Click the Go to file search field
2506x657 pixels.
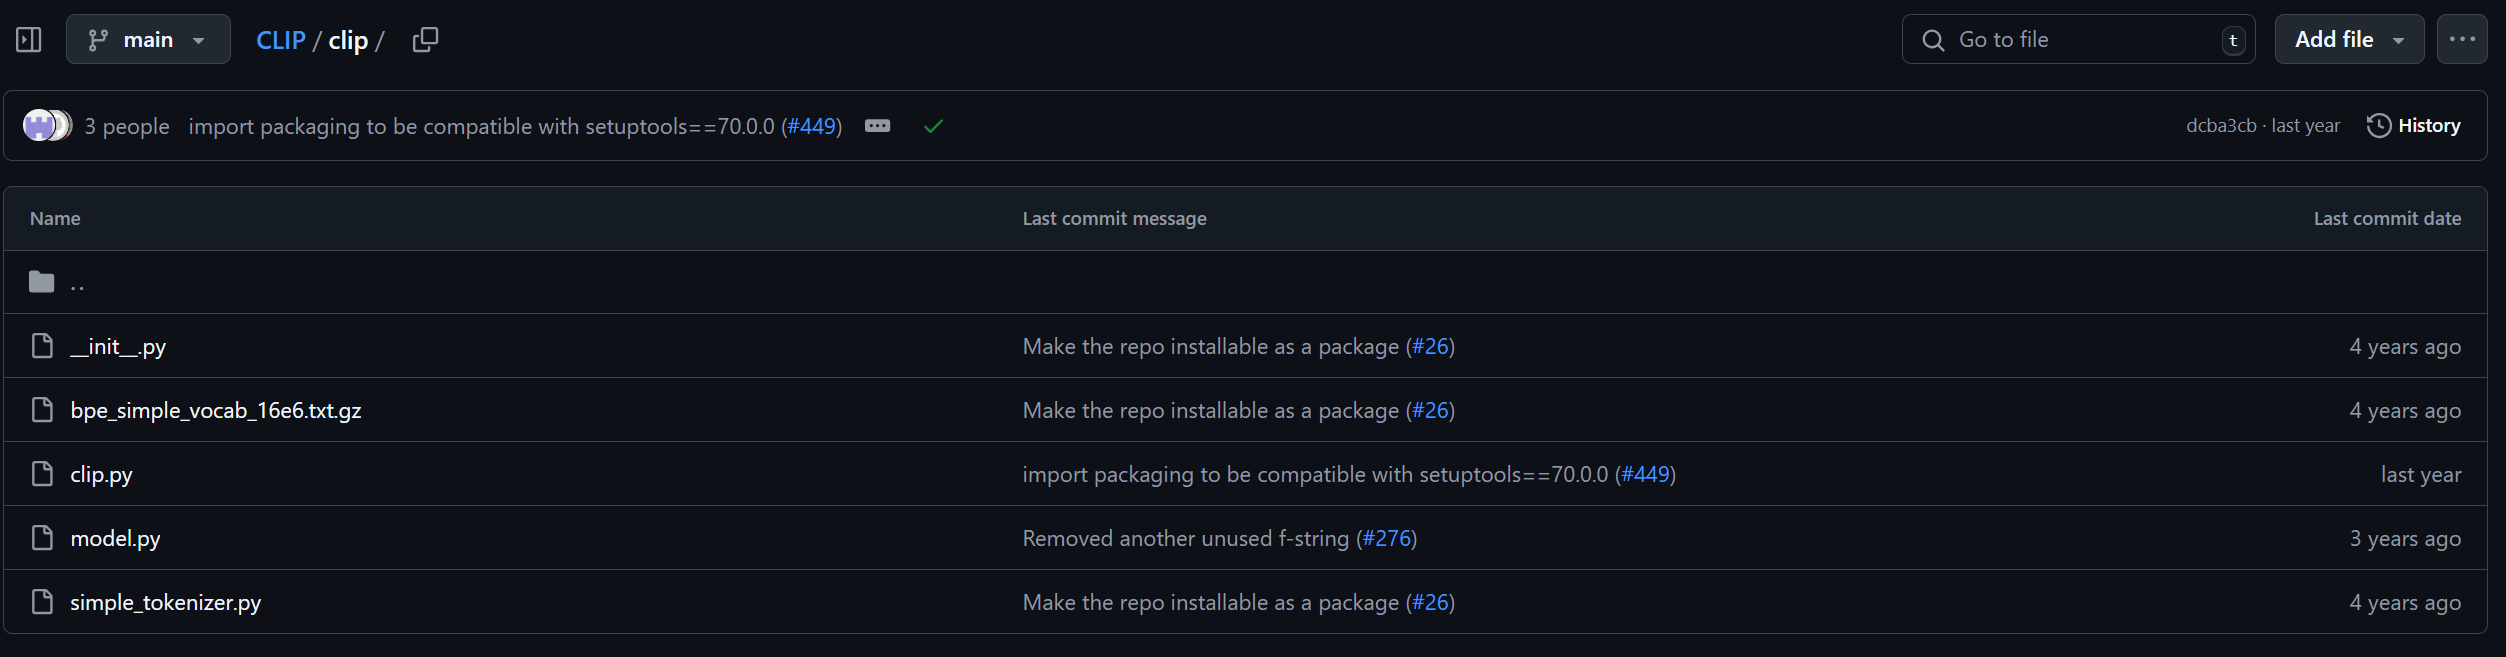coord(2078,40)
